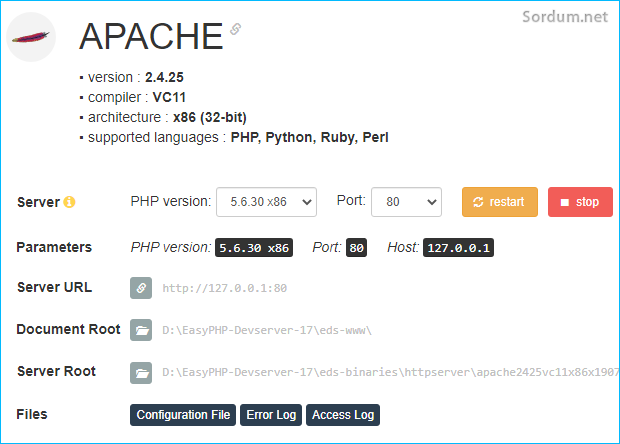Open the Configuration File
The height and width of the screenshot is (444, 620).
point(183,415)
